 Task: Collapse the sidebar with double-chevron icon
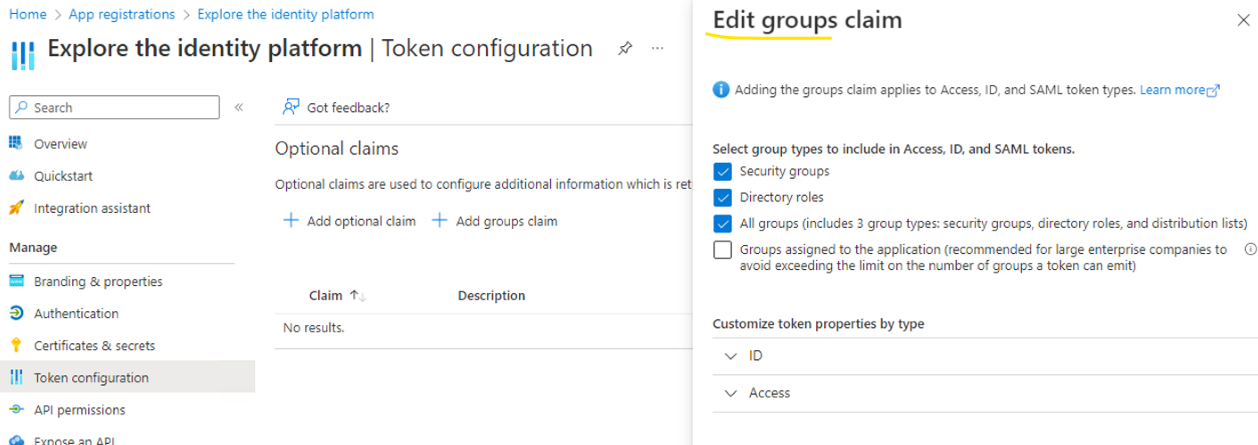pos(239,107)
